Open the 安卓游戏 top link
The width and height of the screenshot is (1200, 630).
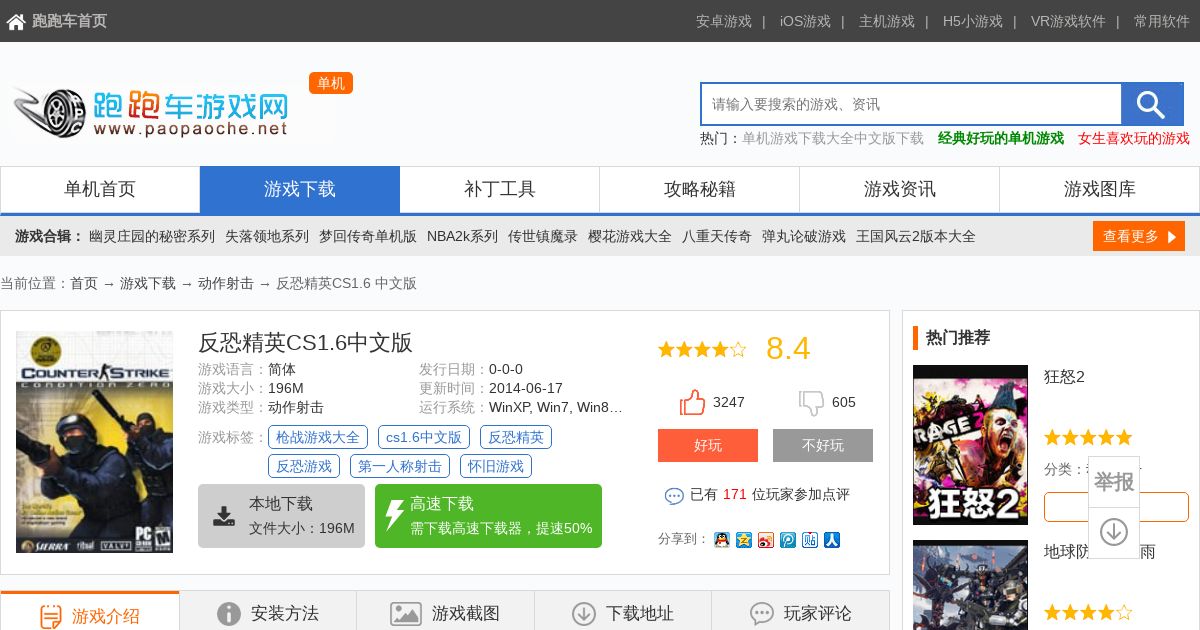pos(724,21)
